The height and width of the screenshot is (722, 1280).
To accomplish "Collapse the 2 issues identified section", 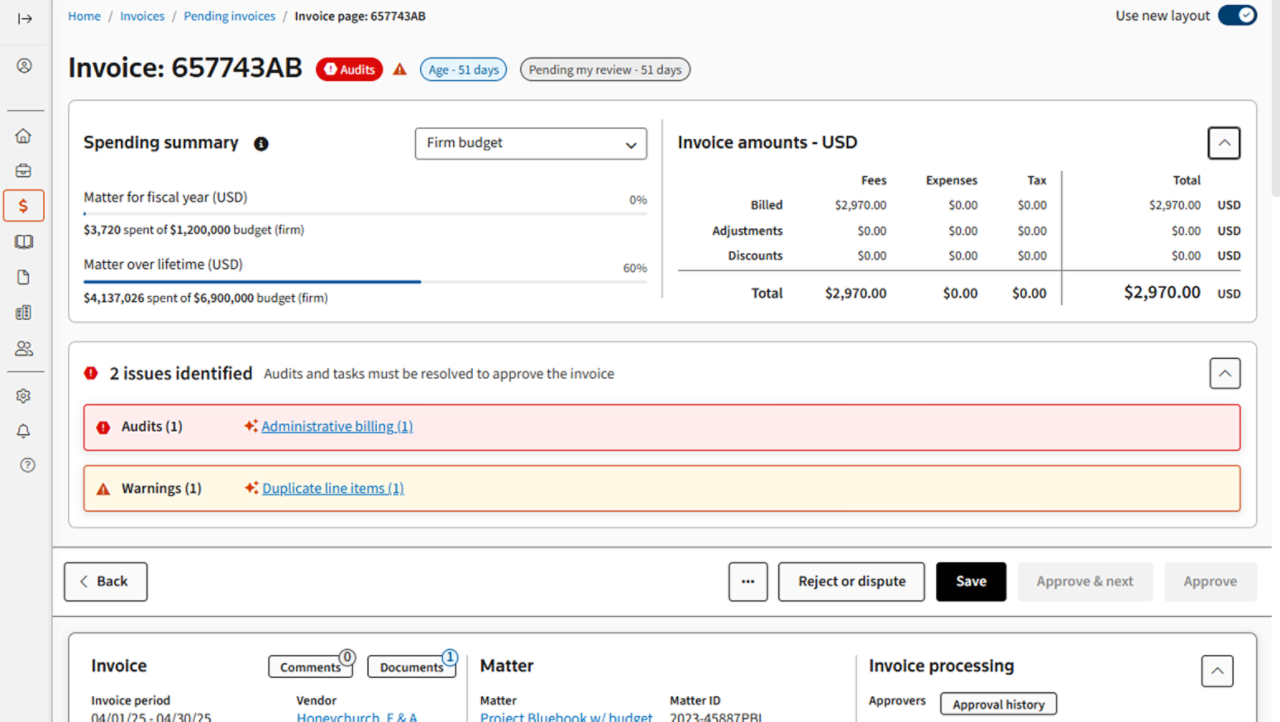I will pyautogui.click(x=1224, y=373).
